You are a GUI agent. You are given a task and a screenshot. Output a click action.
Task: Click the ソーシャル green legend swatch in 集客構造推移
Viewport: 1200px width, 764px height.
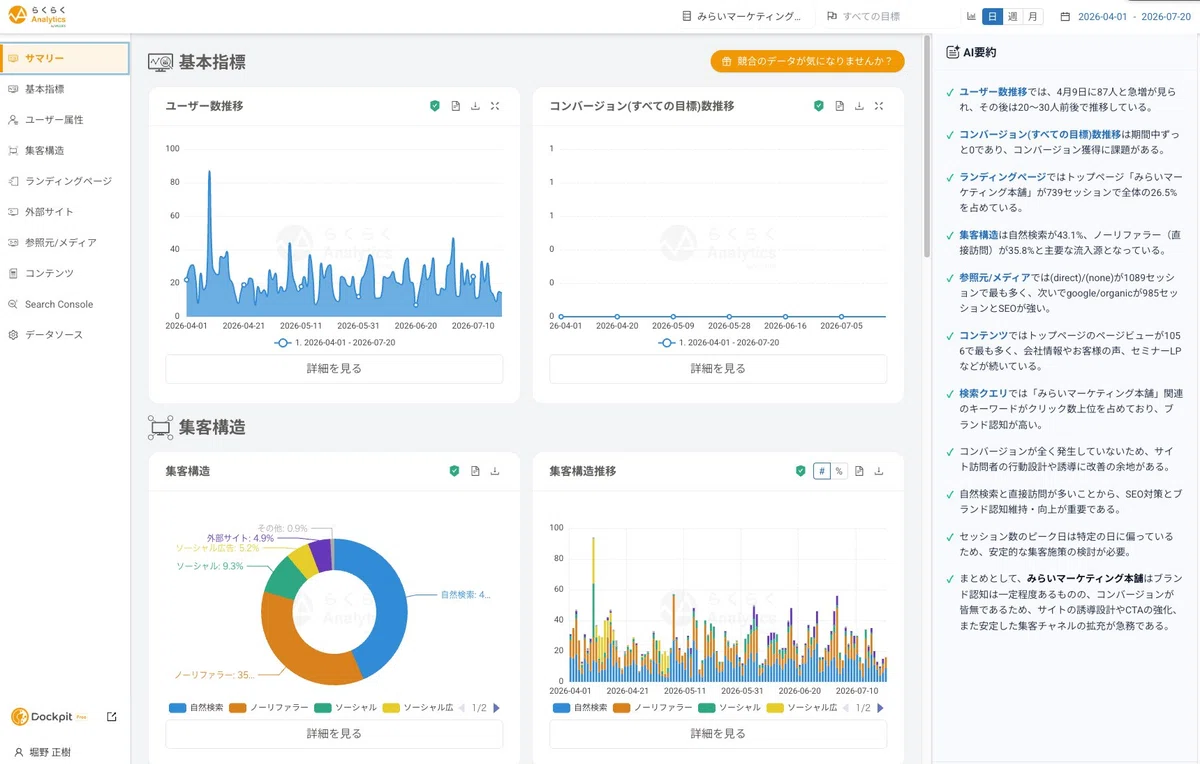[707, 708]
